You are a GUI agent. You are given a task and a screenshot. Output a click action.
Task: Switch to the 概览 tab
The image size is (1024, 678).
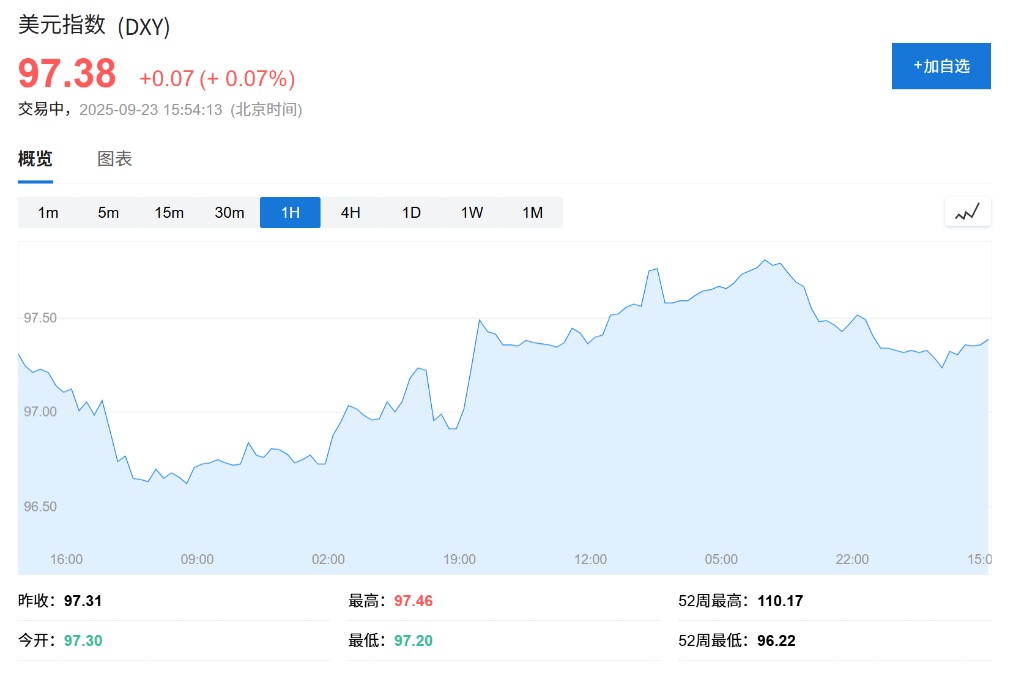(35, 159)
